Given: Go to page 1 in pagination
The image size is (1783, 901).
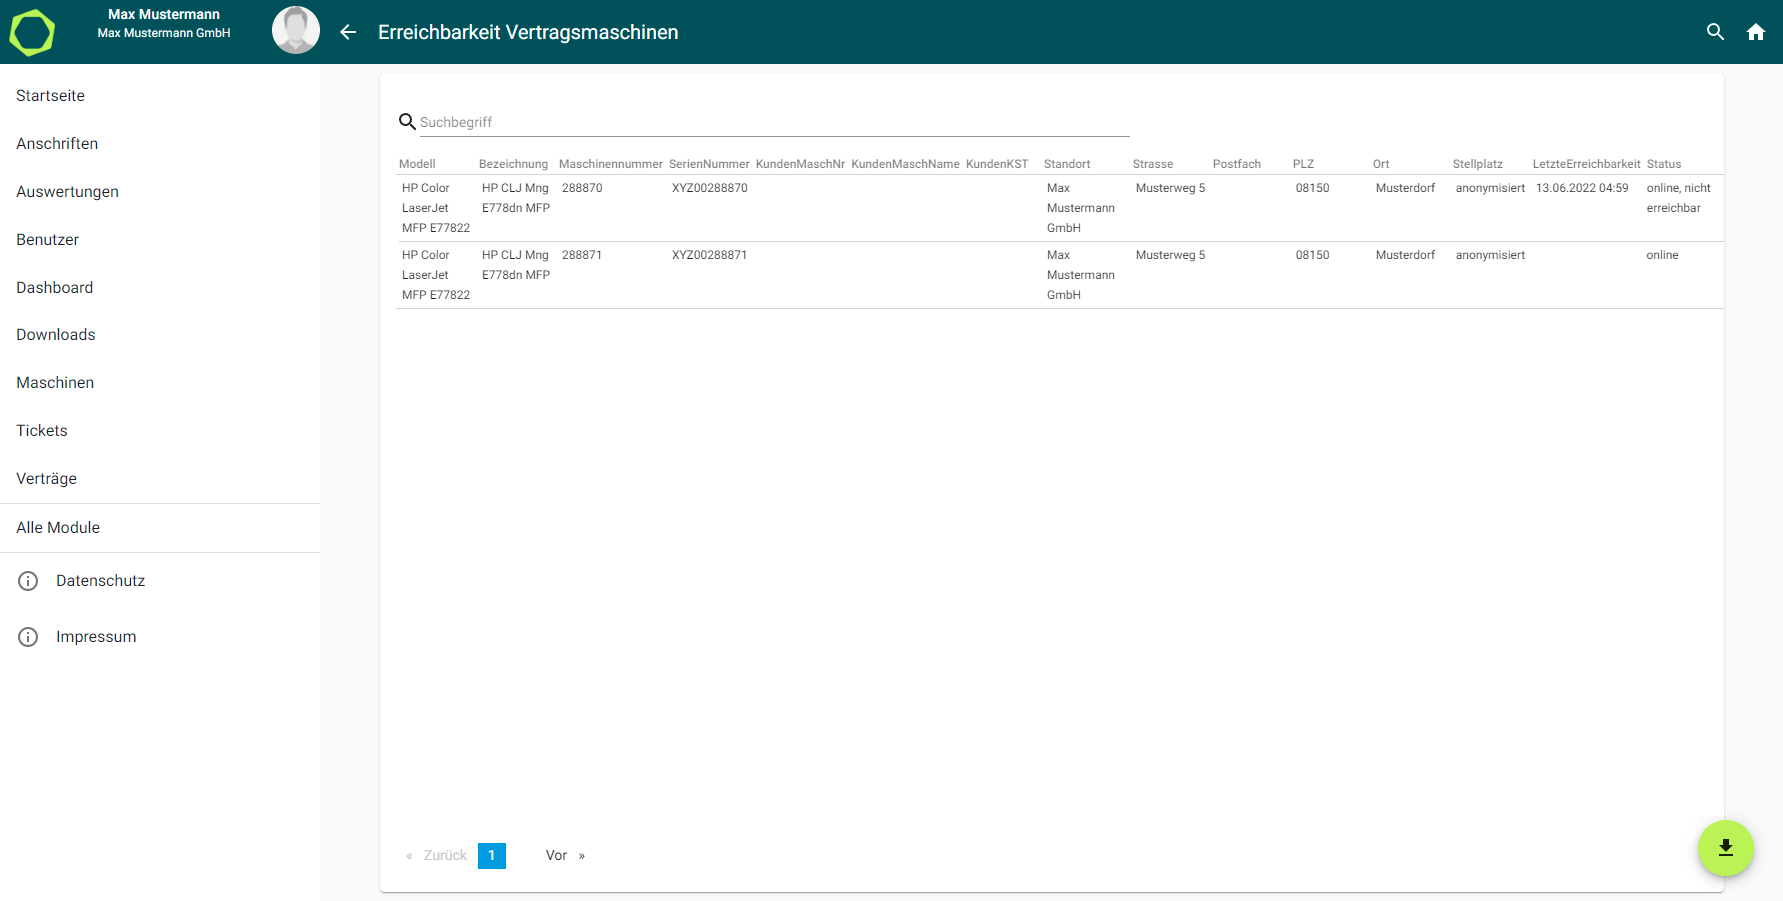Looking at the screenshot, I should click(x=492, y=856).
